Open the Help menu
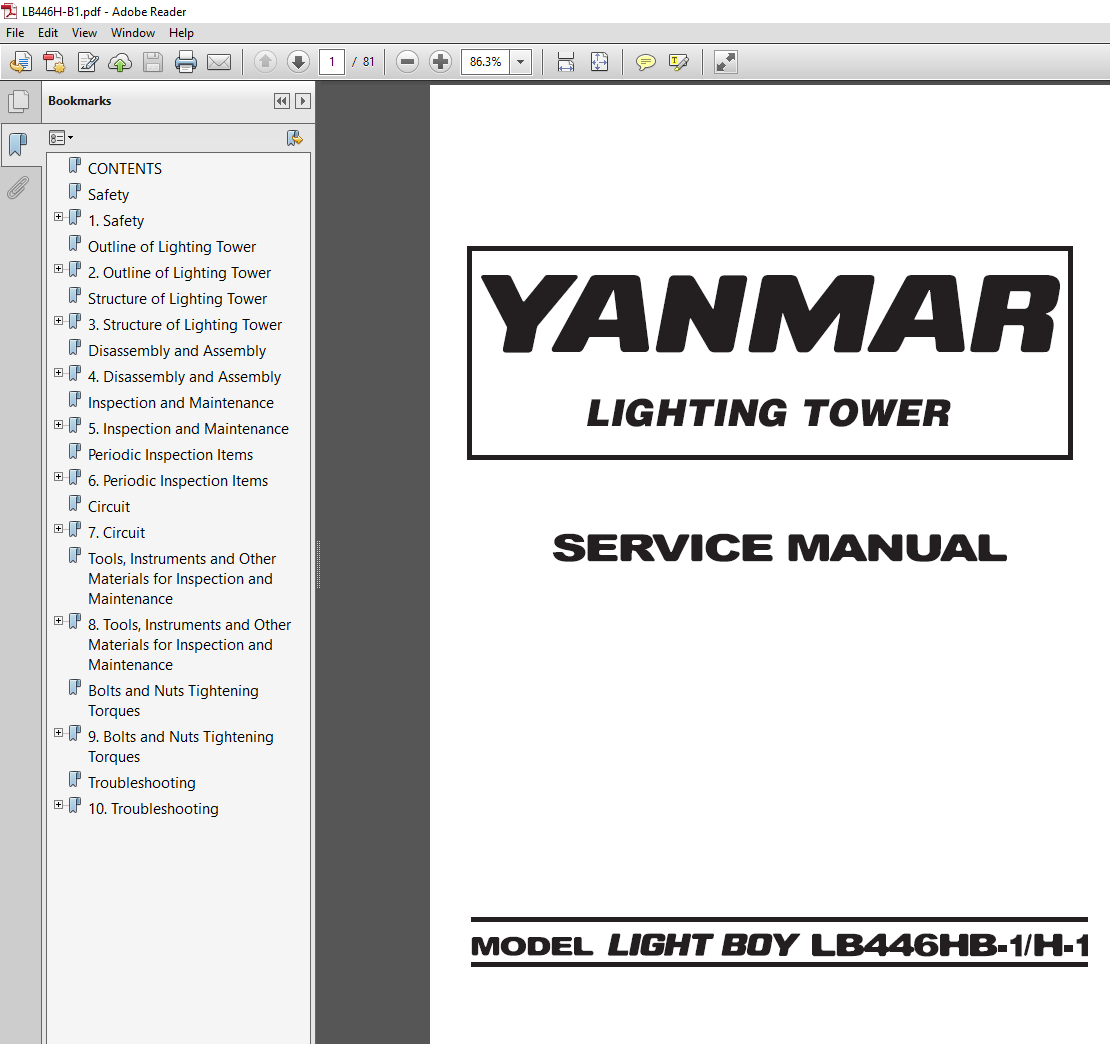Viewport: 1110px width, 1044px height. tap(181, 33)
